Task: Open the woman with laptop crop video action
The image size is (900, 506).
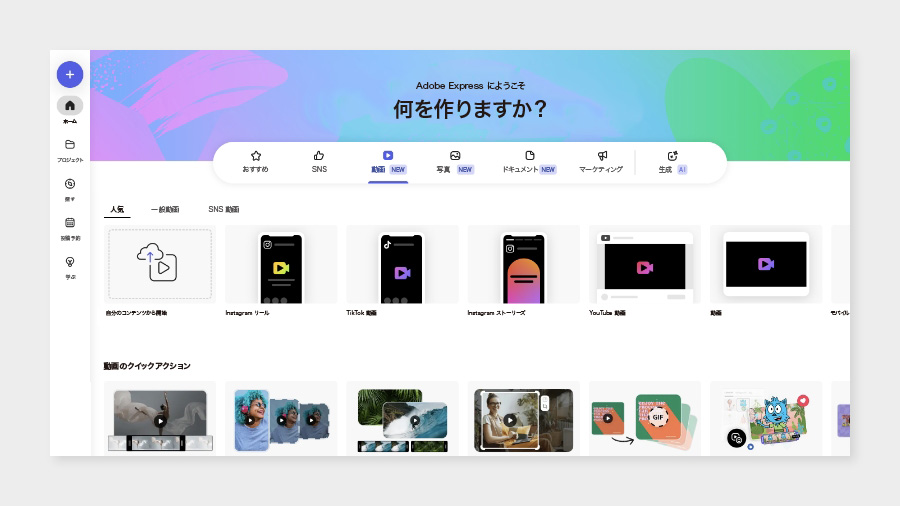Action: 523,419
